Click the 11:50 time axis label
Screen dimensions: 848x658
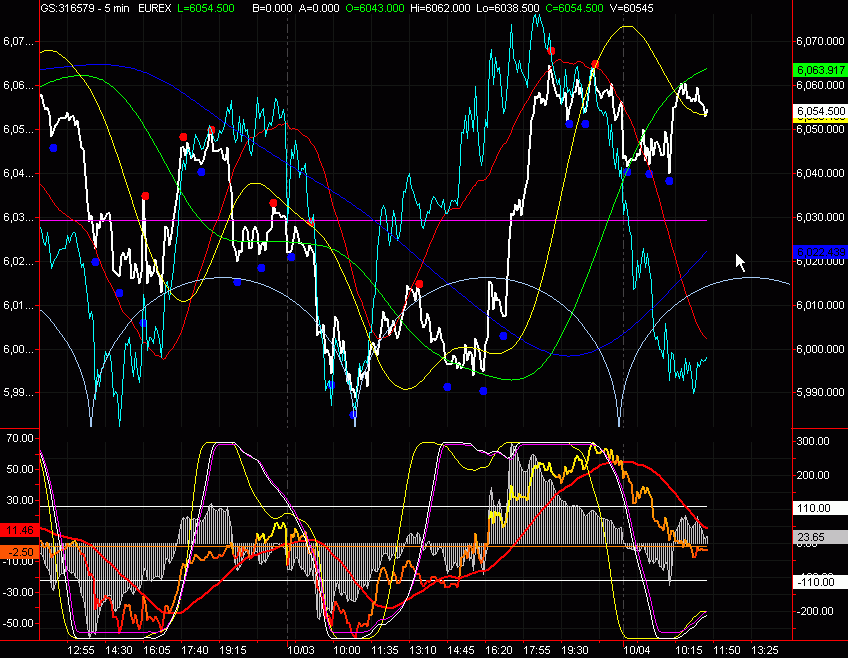[x=726, y=650]
